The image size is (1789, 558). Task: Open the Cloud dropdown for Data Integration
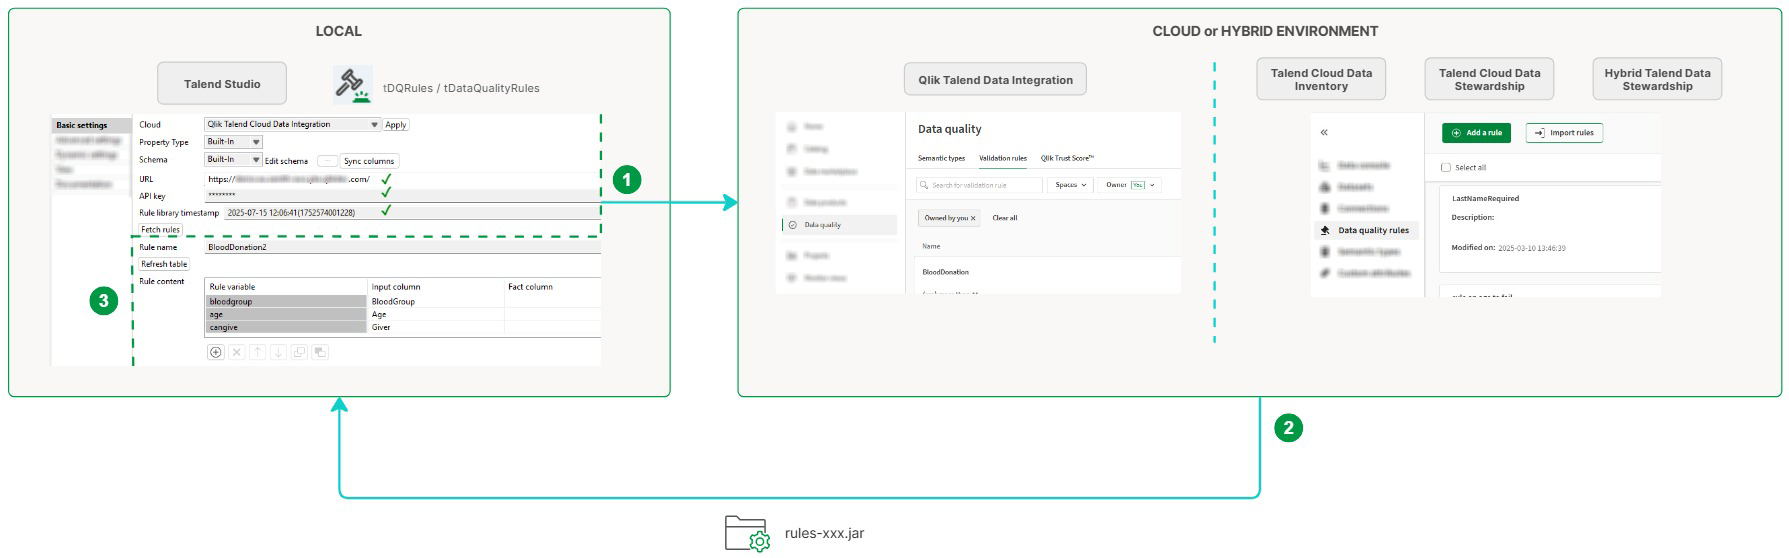(x=374, y=125)
